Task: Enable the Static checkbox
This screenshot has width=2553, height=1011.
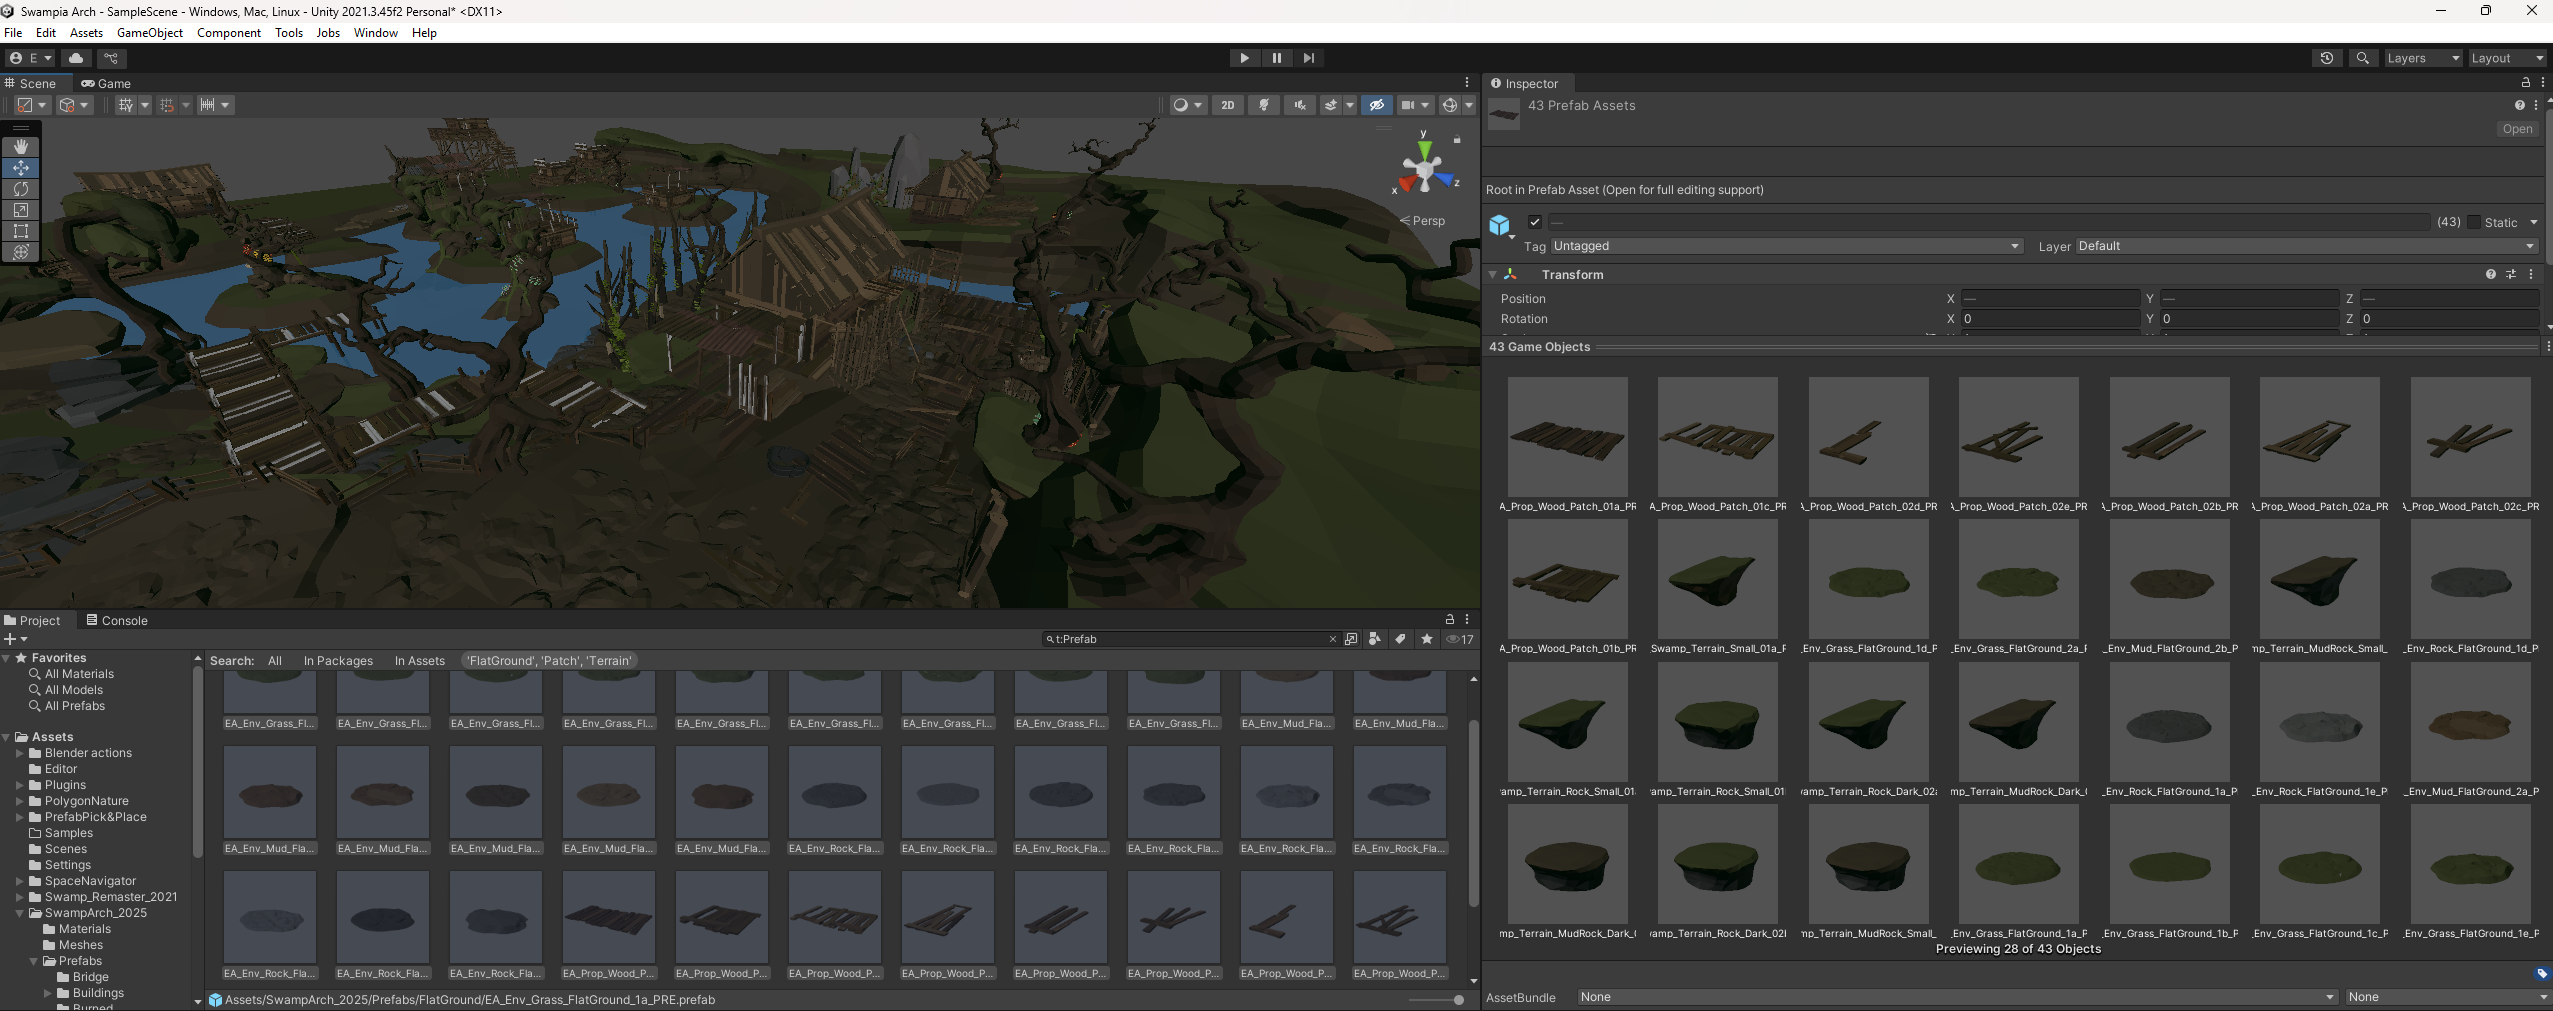Action: 2474,222
